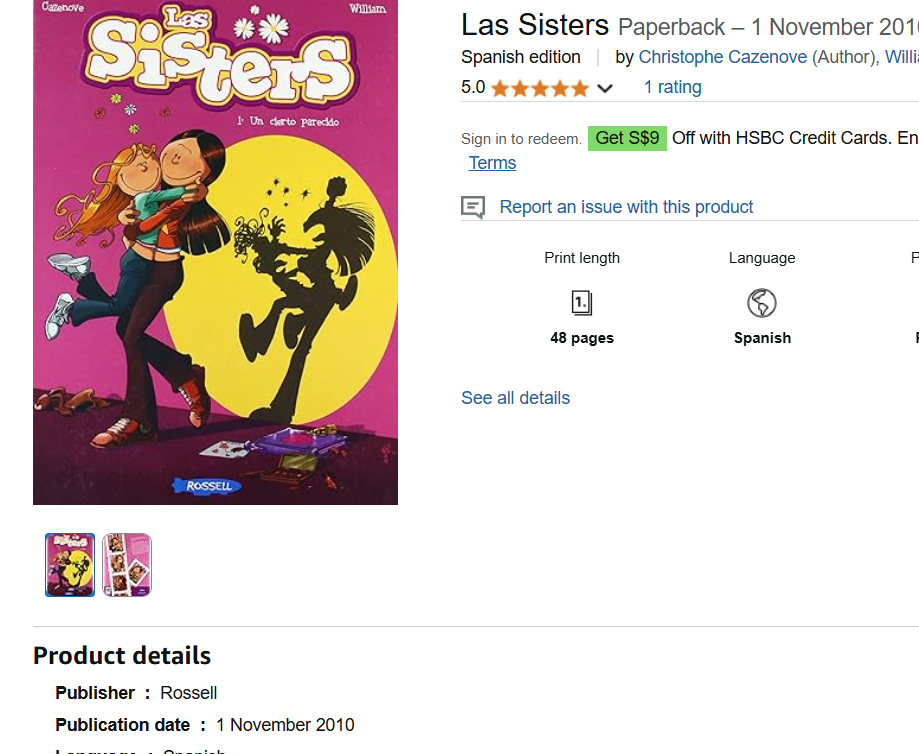919x754 pixels.
Task: Open the 1 rating link
Action: [672, 87]
